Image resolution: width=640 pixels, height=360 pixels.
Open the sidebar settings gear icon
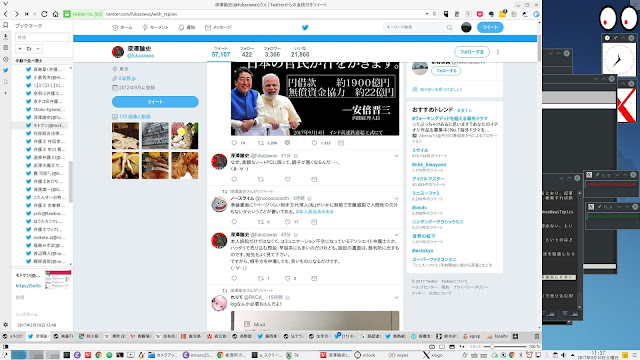click(x=5, y=325)
